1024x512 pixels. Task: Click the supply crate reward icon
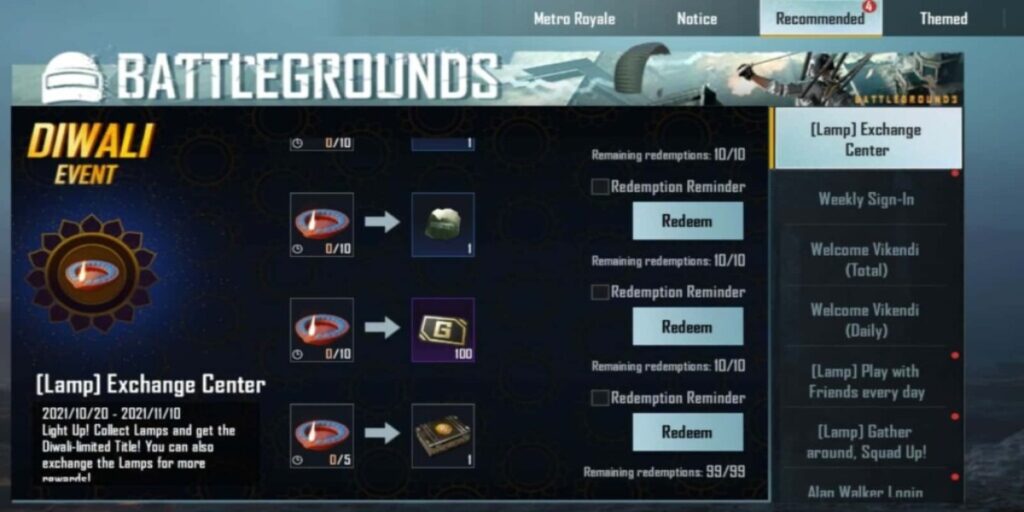pos(443,436)
